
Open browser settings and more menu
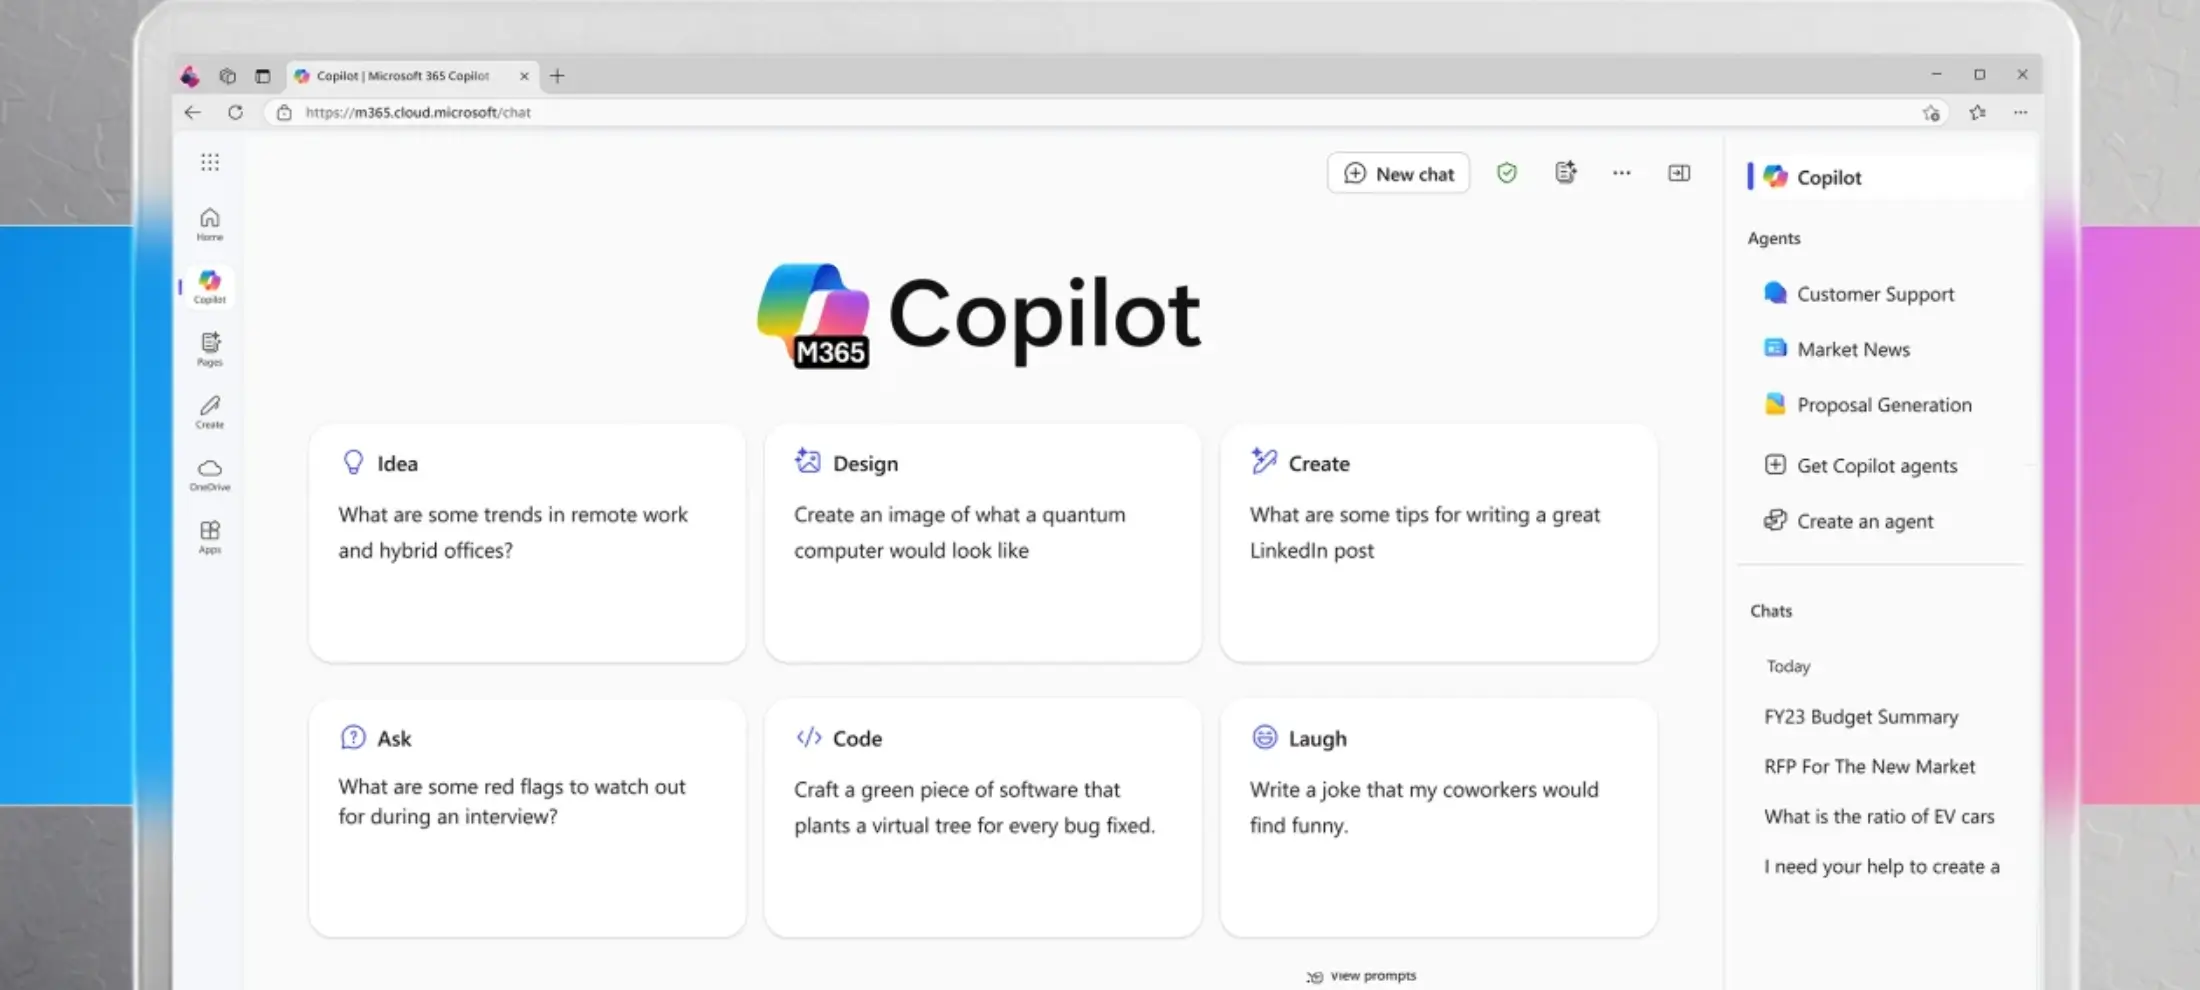pyautogui.click(x=2020, y=113)
